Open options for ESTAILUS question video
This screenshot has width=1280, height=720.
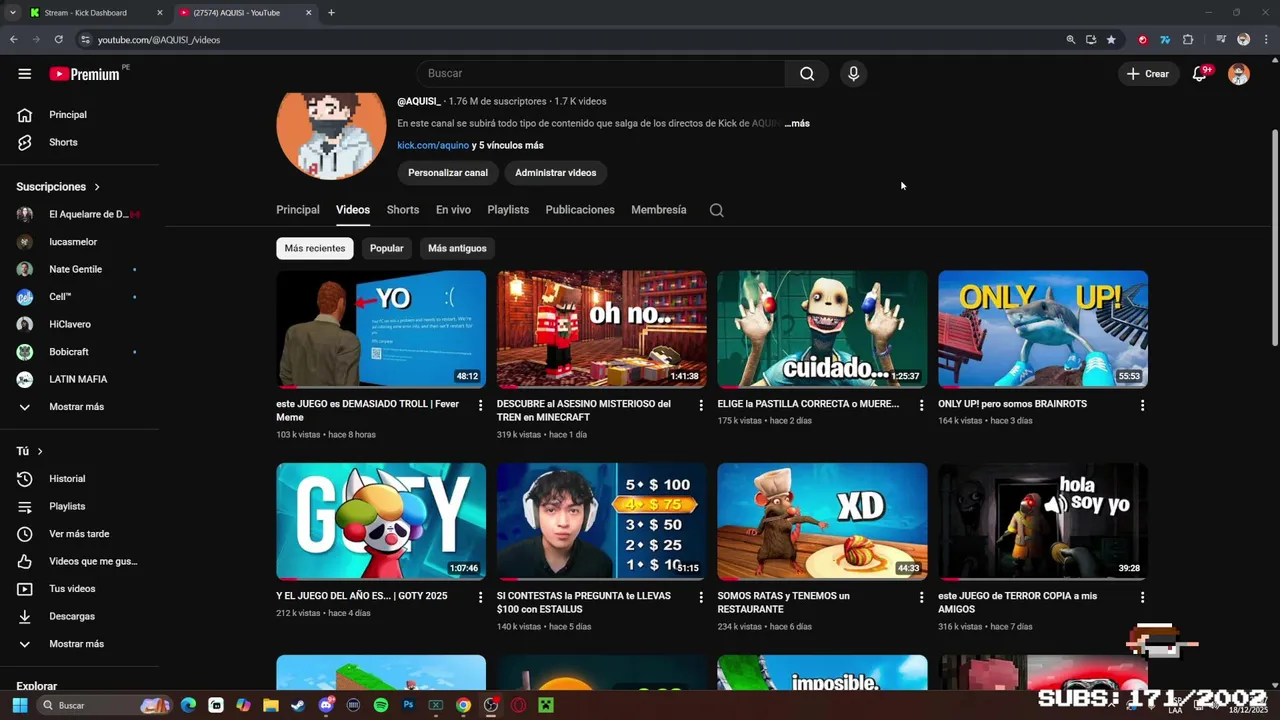click(x=701, y=597)
